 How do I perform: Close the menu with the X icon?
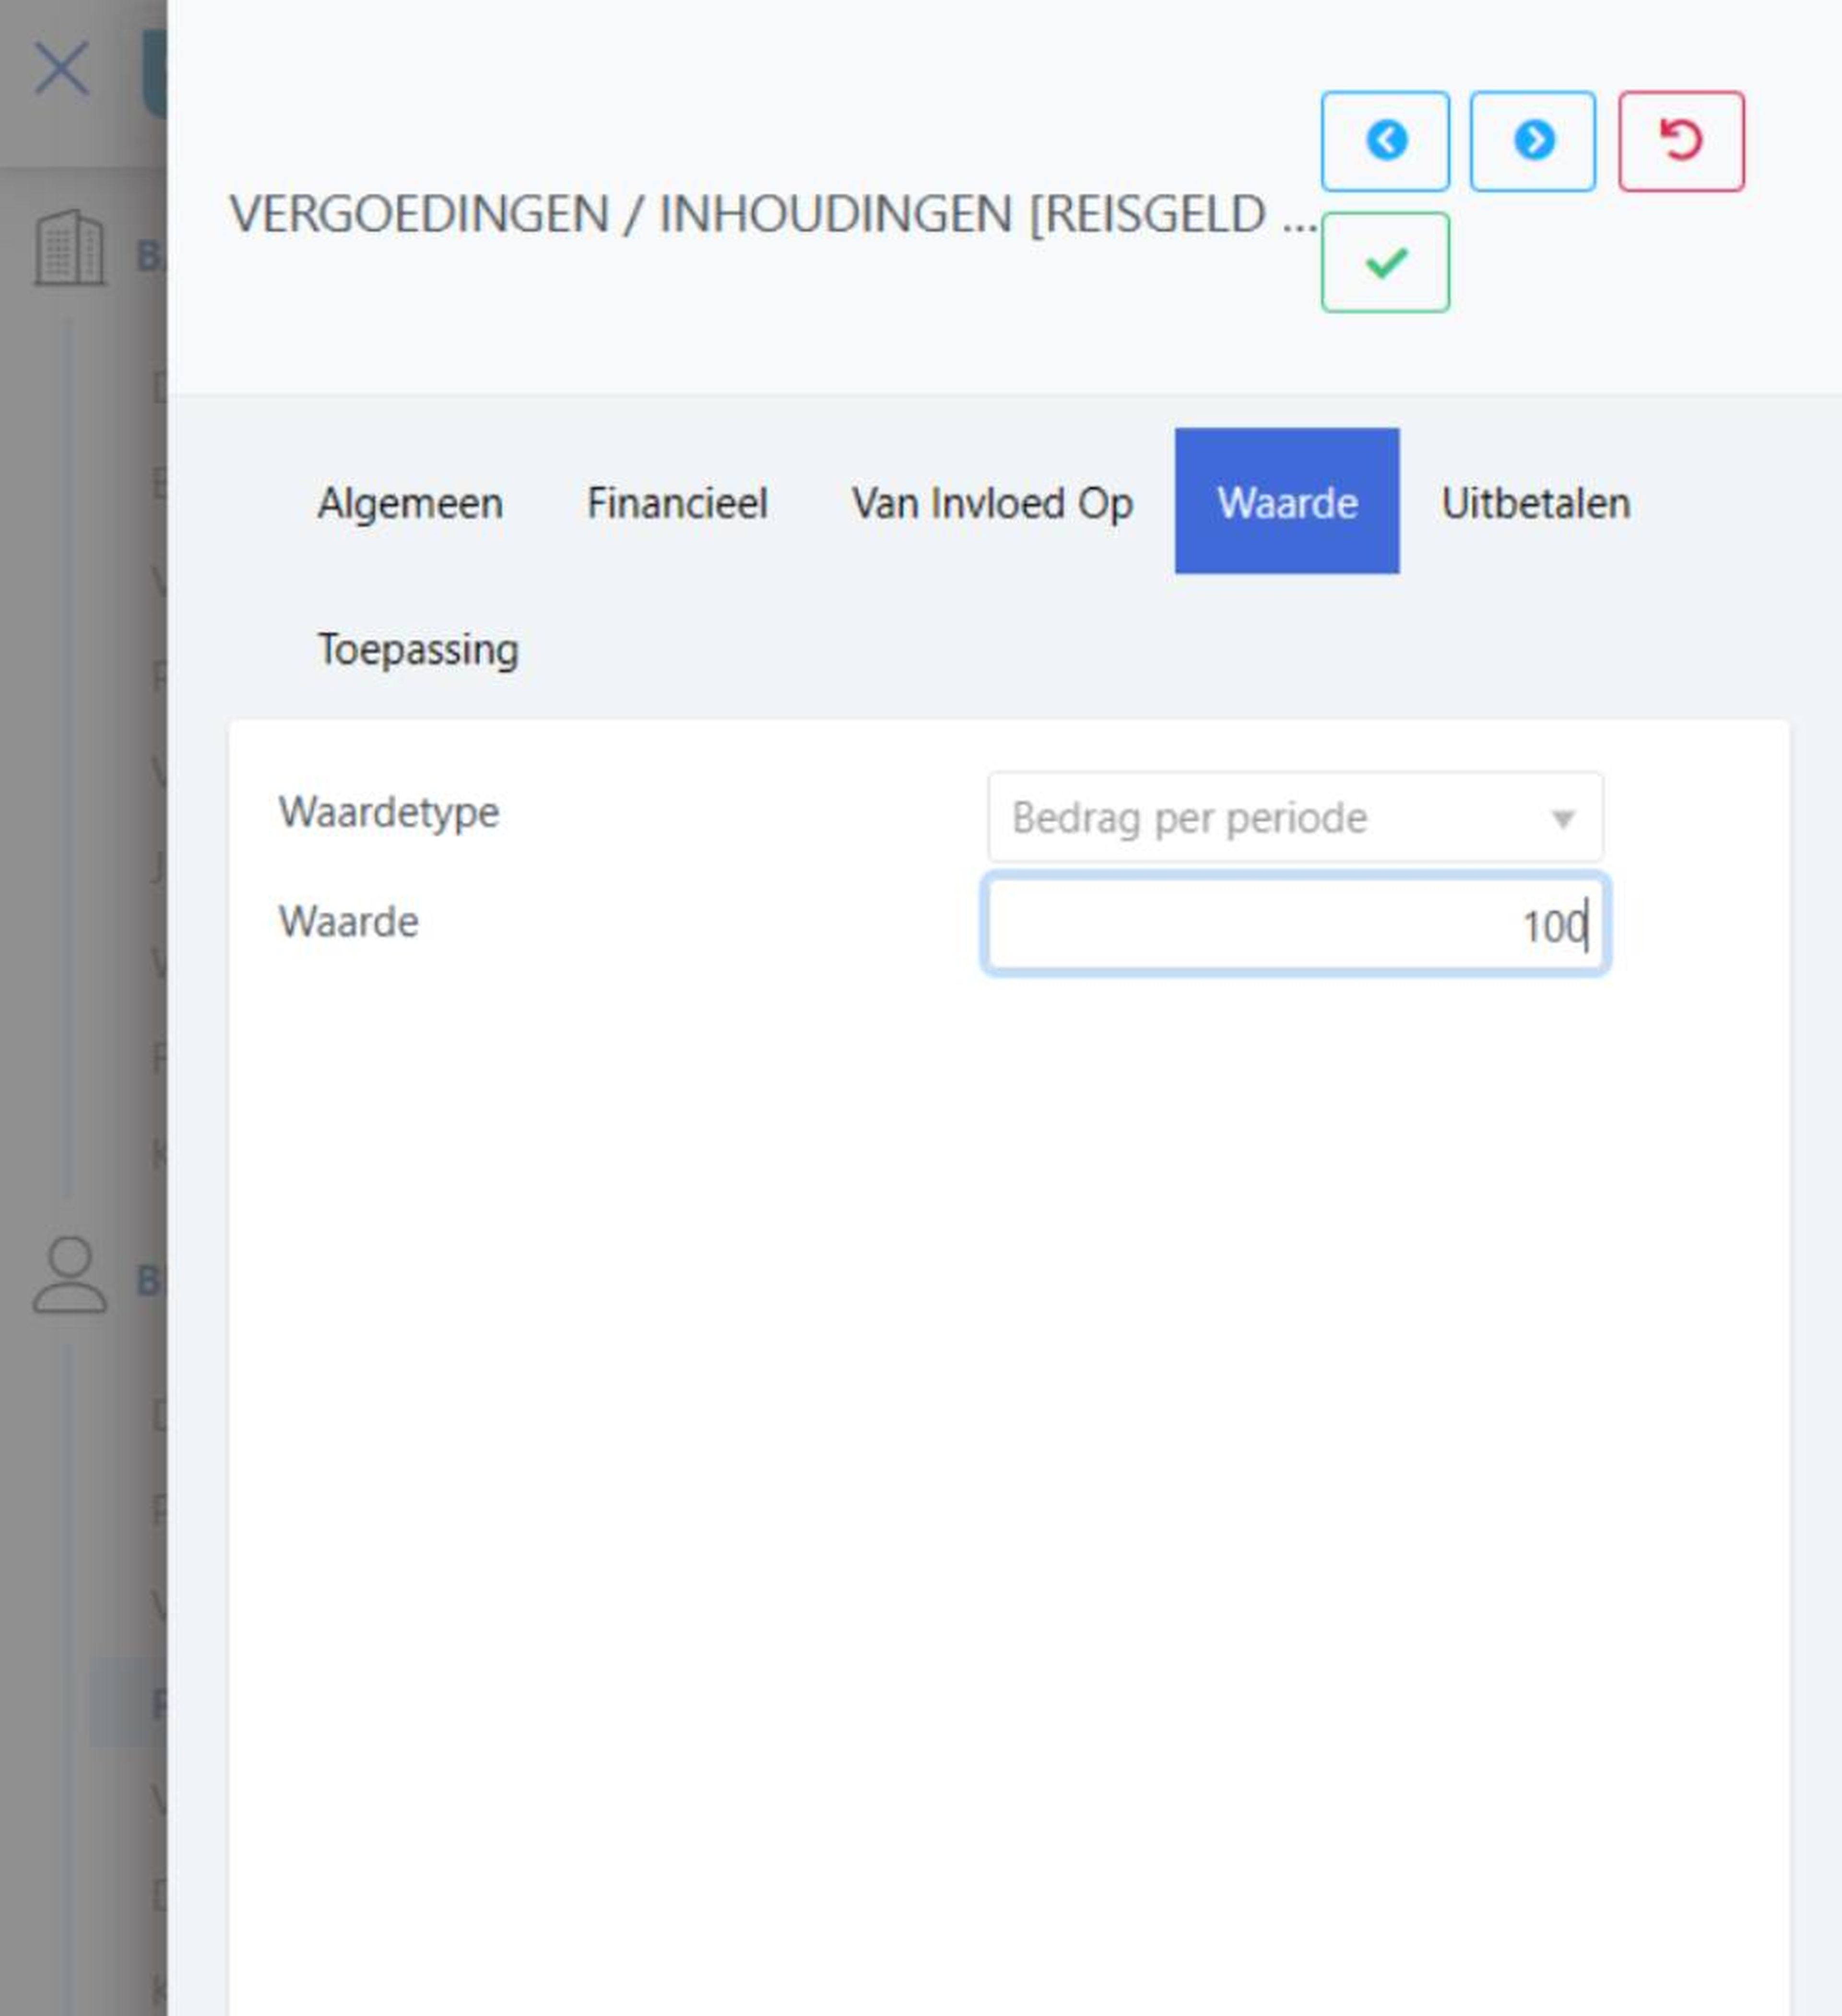(62, 68)
